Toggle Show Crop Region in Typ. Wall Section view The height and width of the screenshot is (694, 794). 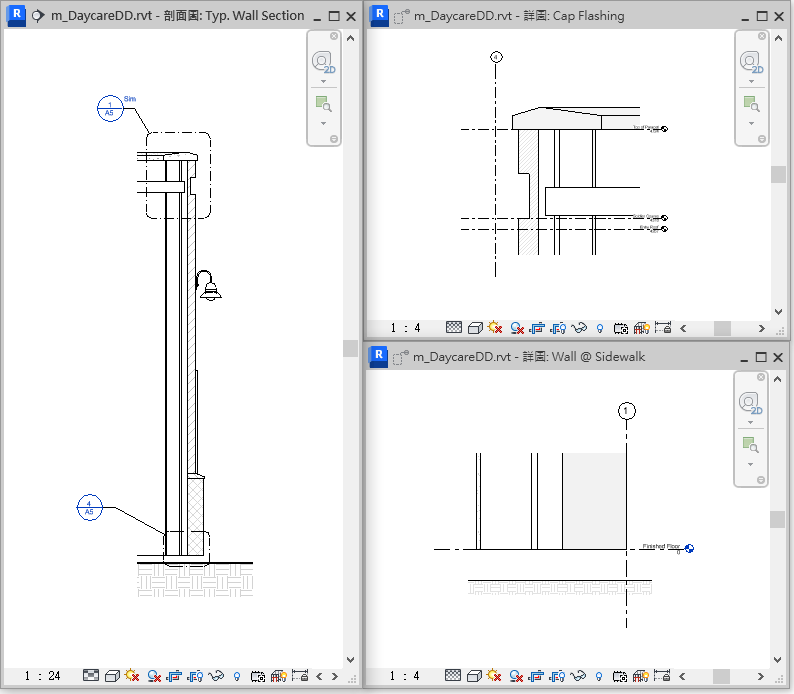pyautogui.click(x=195, y=676)
